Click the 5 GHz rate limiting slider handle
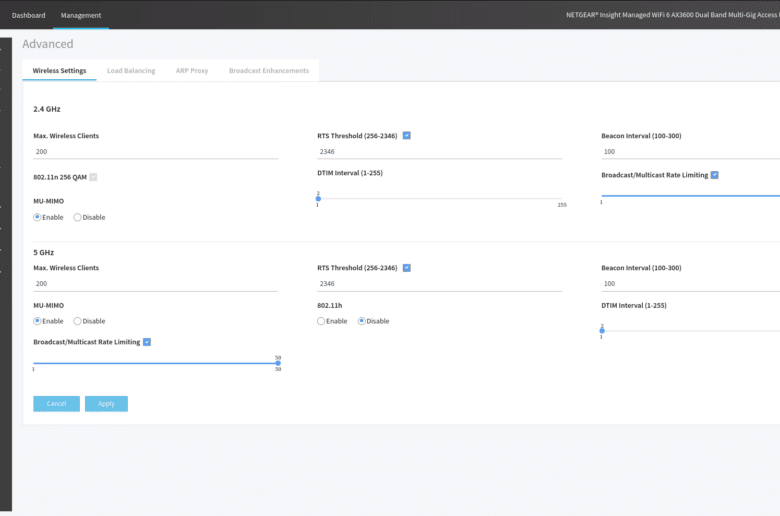 click(x=278, y=363)
